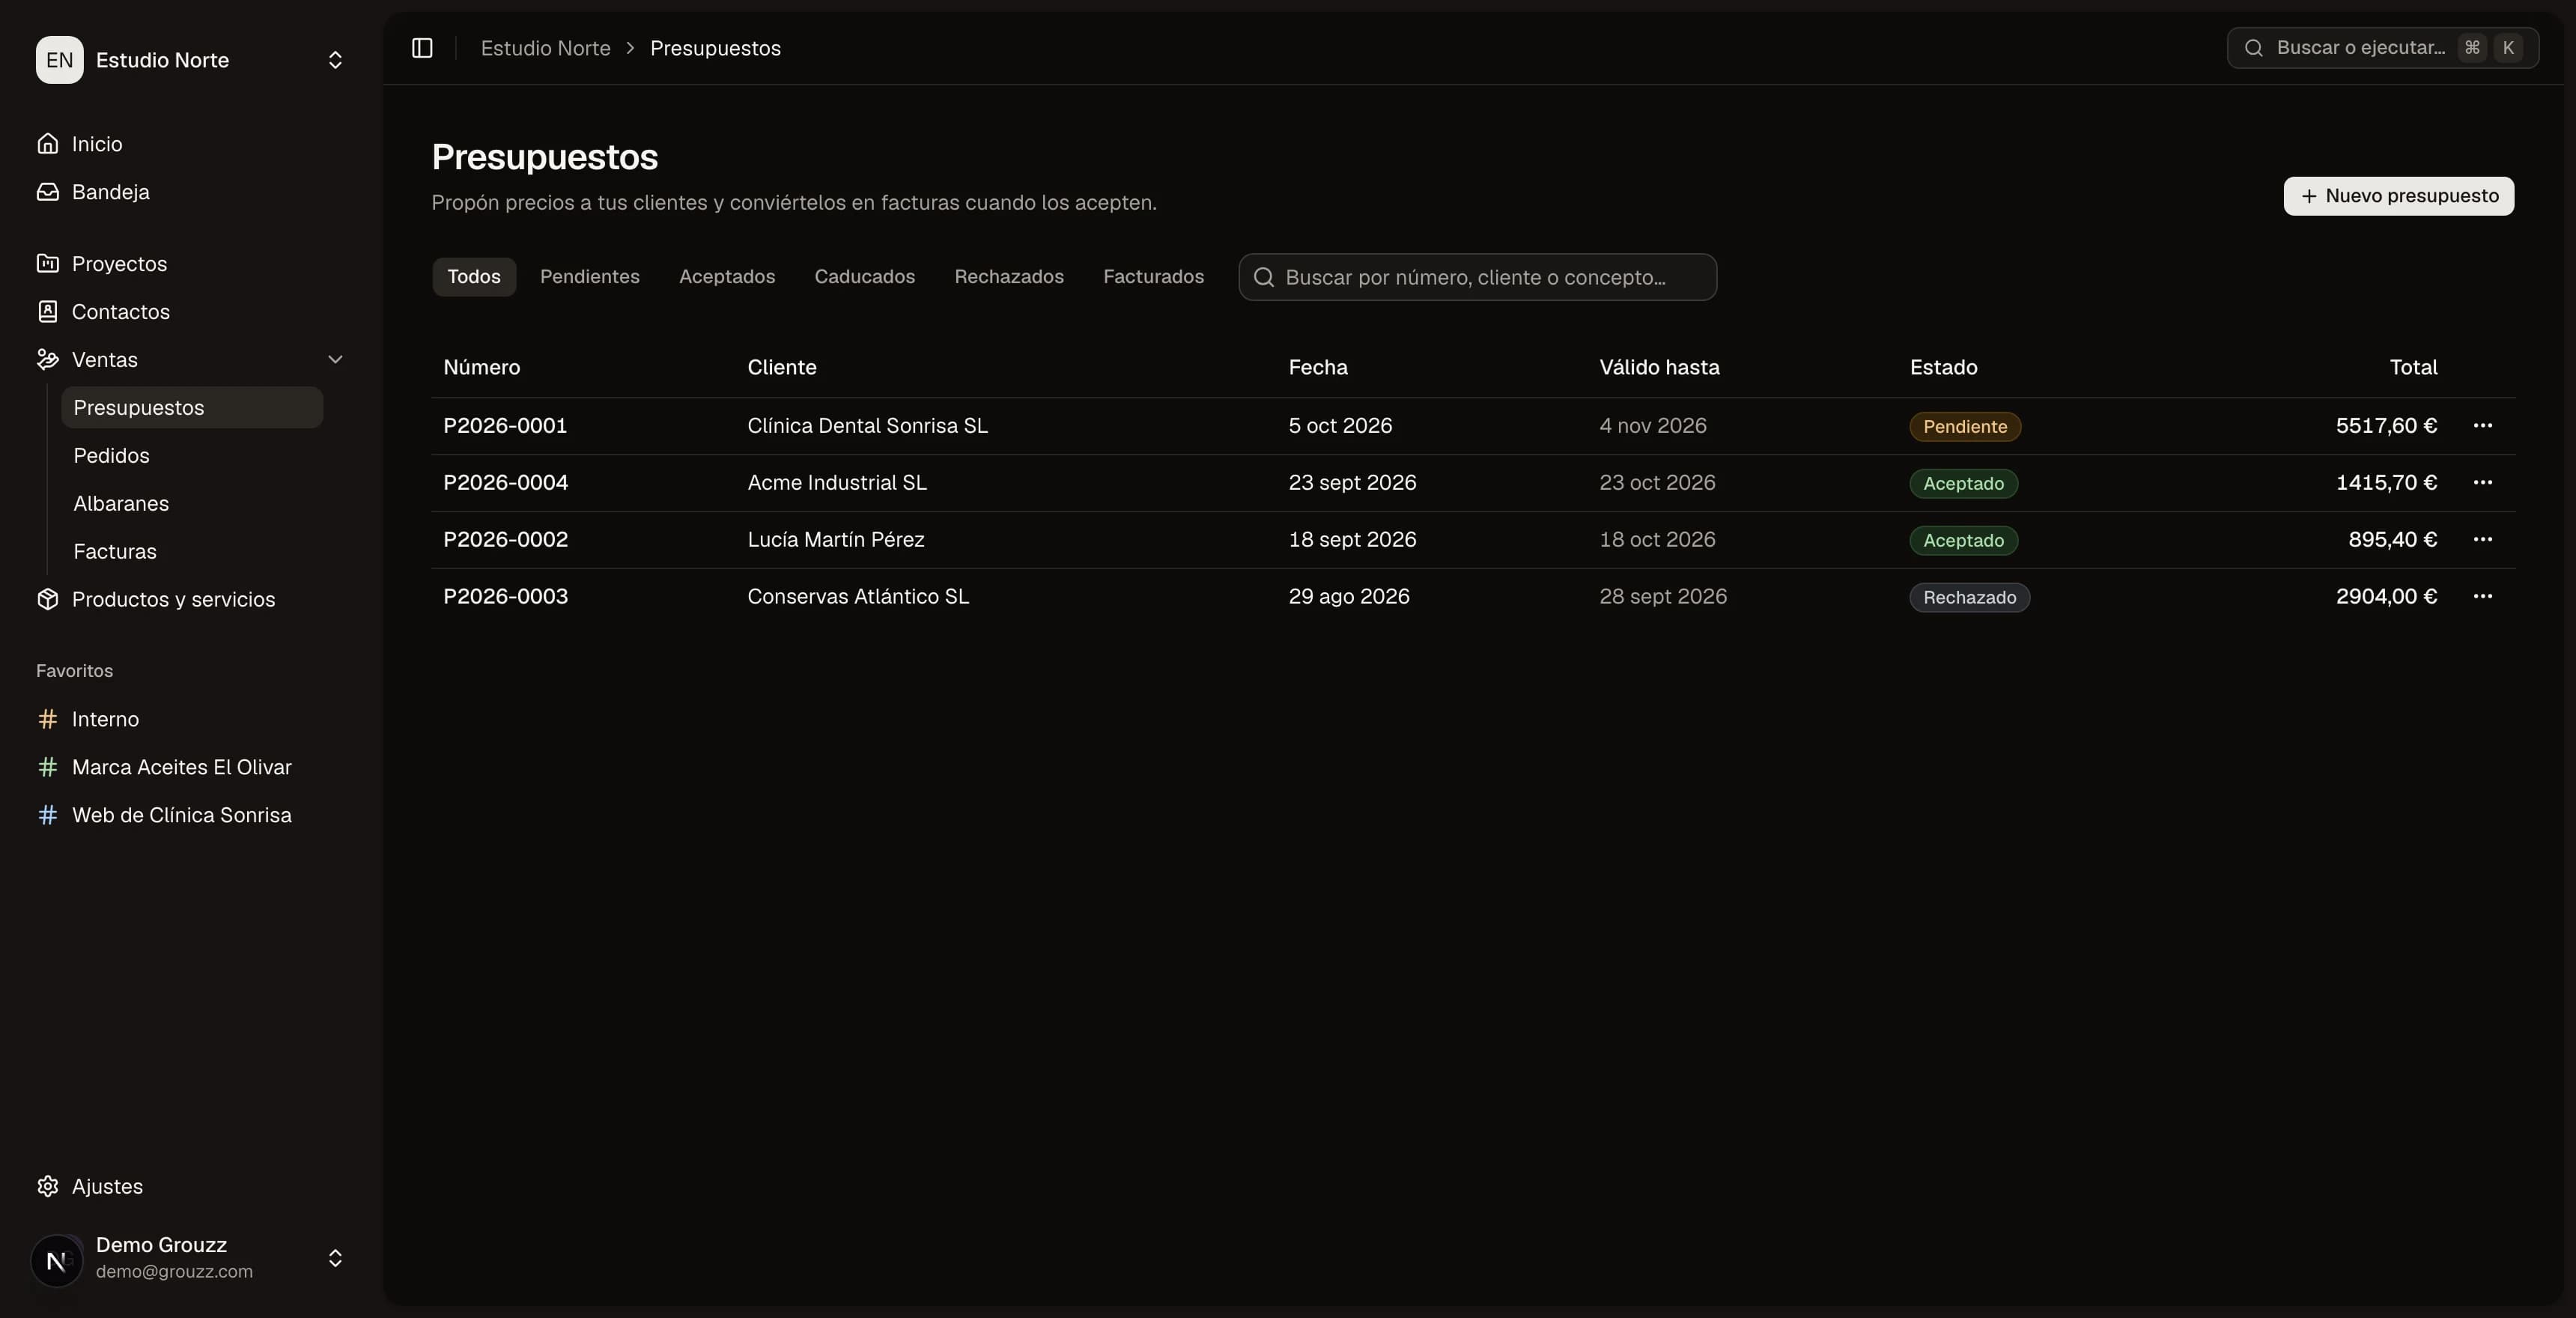This screenshot has height=1318, width=2576.
Task: Click the Nuevo presupuesto button
Action: click(2398, 196)
